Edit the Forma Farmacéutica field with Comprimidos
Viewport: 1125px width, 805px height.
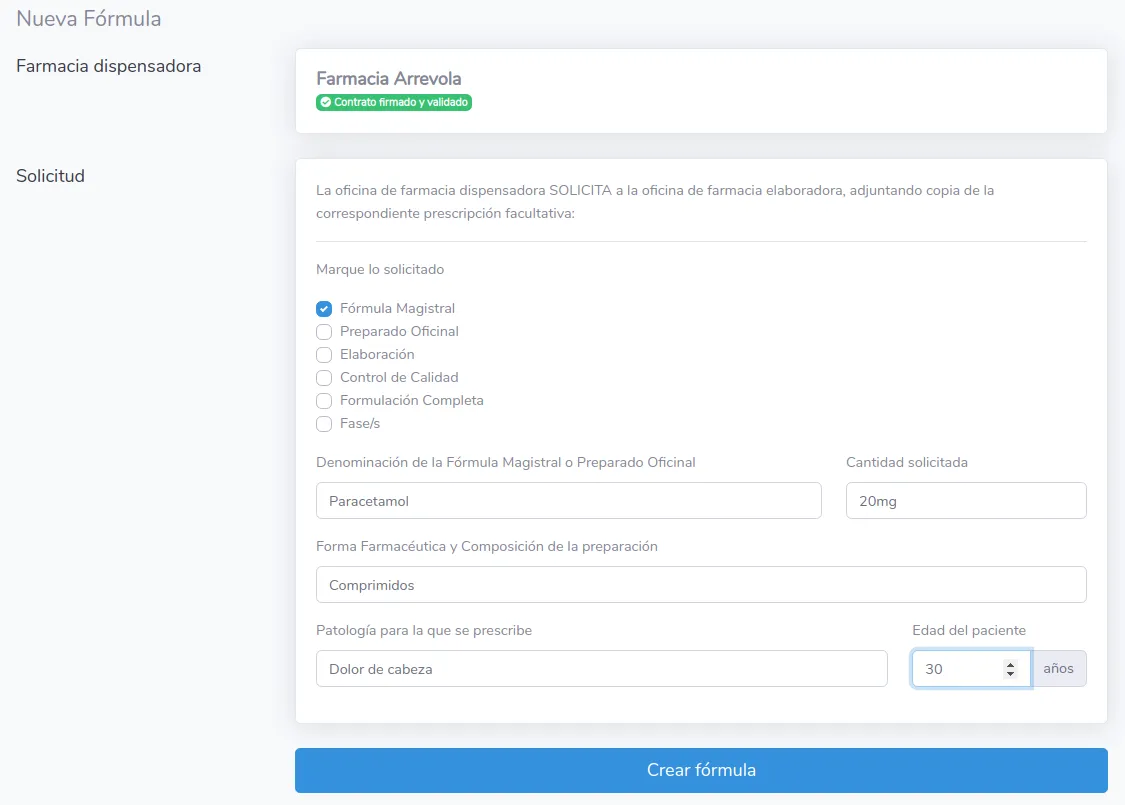701,585
